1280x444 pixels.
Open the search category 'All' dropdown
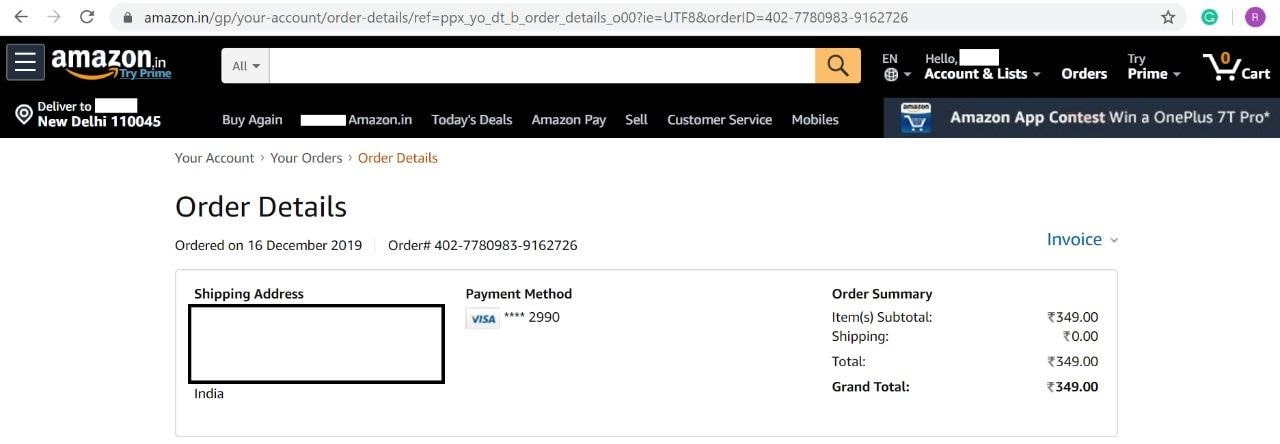pyautogui.click(x=245, y=66)
